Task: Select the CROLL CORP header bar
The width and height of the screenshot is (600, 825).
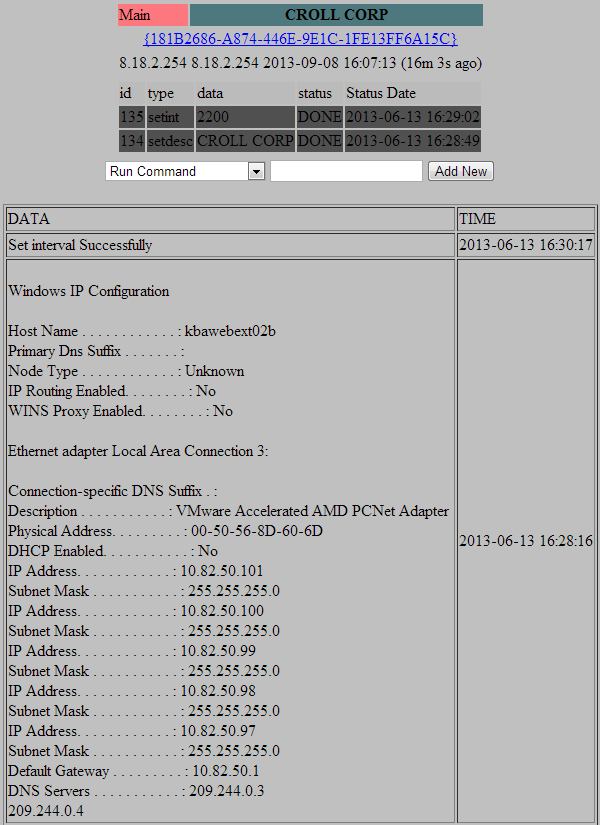Action: click(336, 15)
